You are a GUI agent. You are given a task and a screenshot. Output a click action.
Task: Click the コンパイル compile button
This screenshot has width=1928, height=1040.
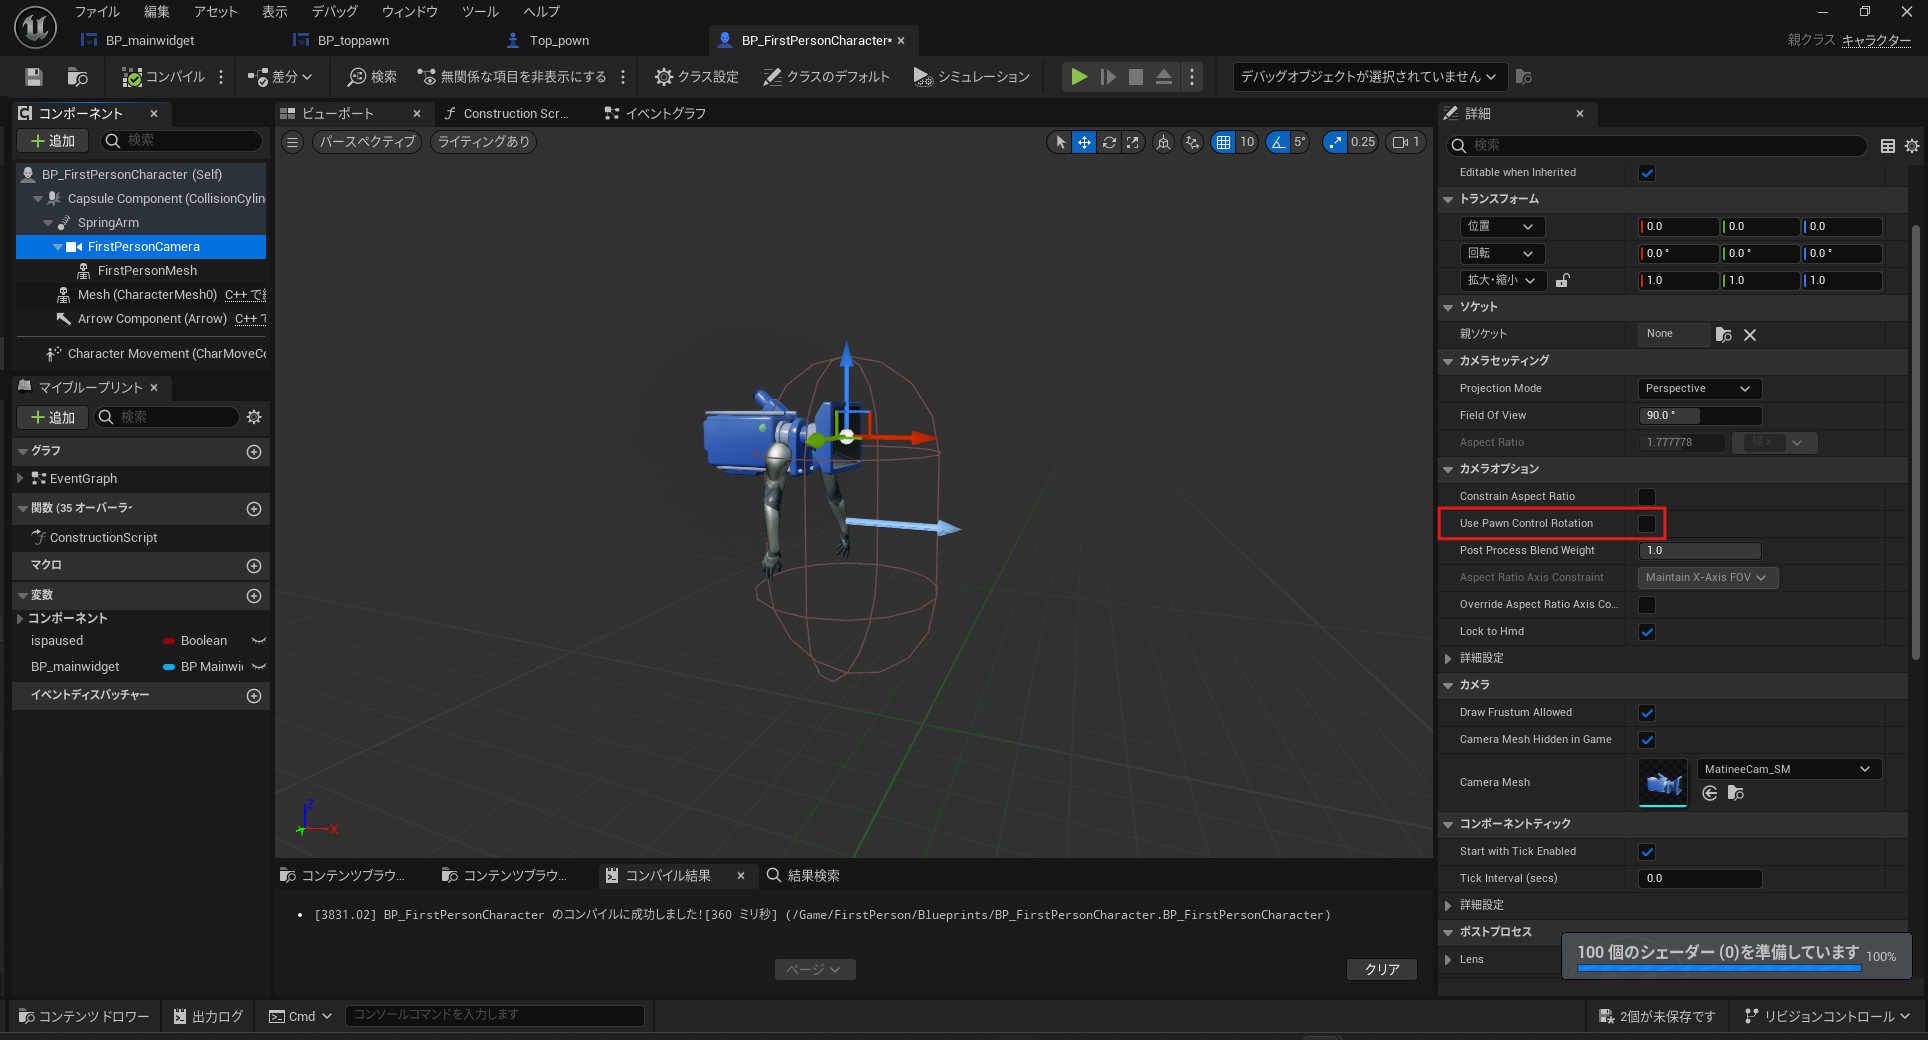pyautogui.click(x=164, y=77)
